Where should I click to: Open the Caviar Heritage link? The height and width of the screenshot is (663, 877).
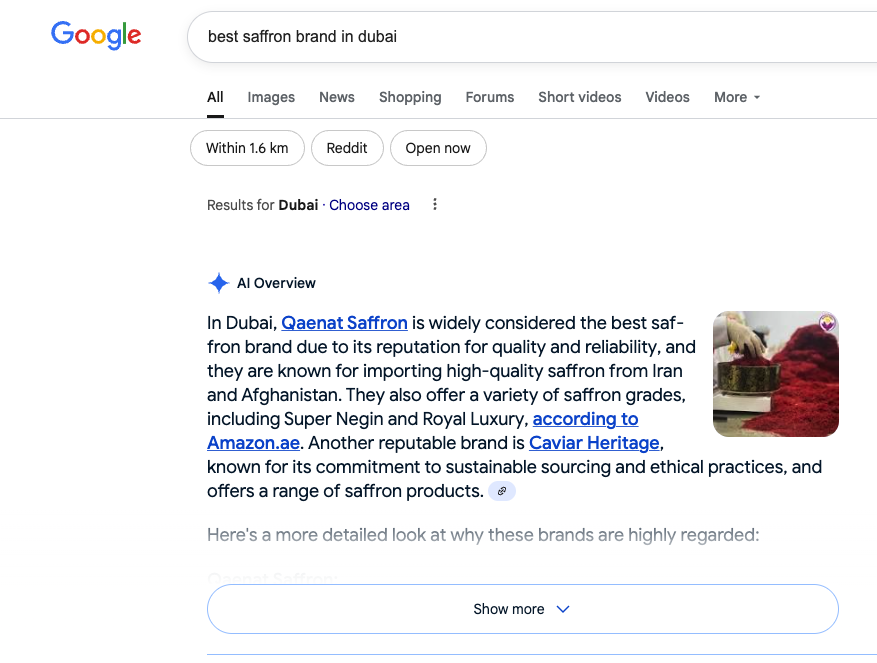tap(594, 443)
